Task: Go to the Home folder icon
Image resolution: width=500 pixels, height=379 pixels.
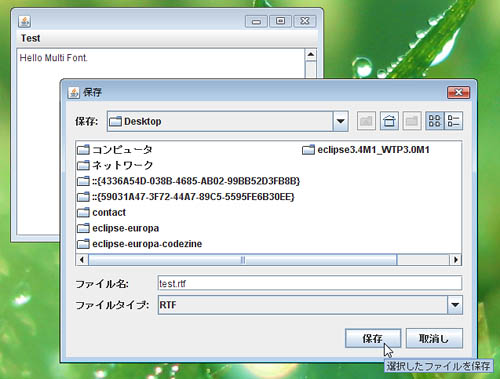Action: point(389,121)
